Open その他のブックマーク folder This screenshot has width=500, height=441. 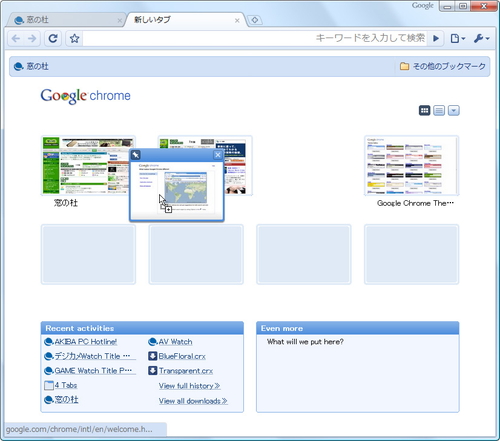pos(443,66)
